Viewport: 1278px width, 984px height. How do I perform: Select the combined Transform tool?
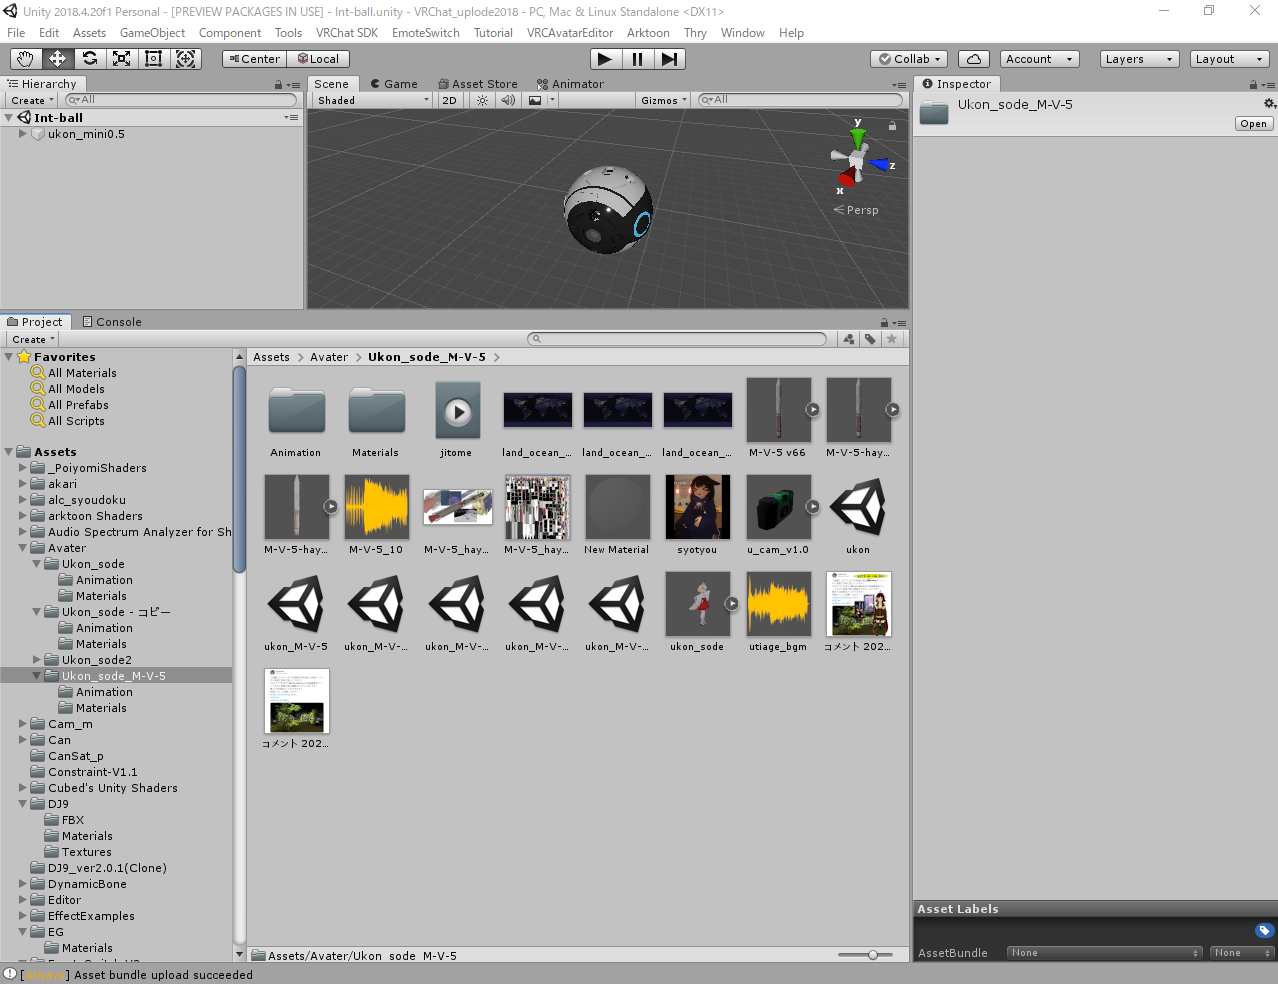(x=186, y=59)
